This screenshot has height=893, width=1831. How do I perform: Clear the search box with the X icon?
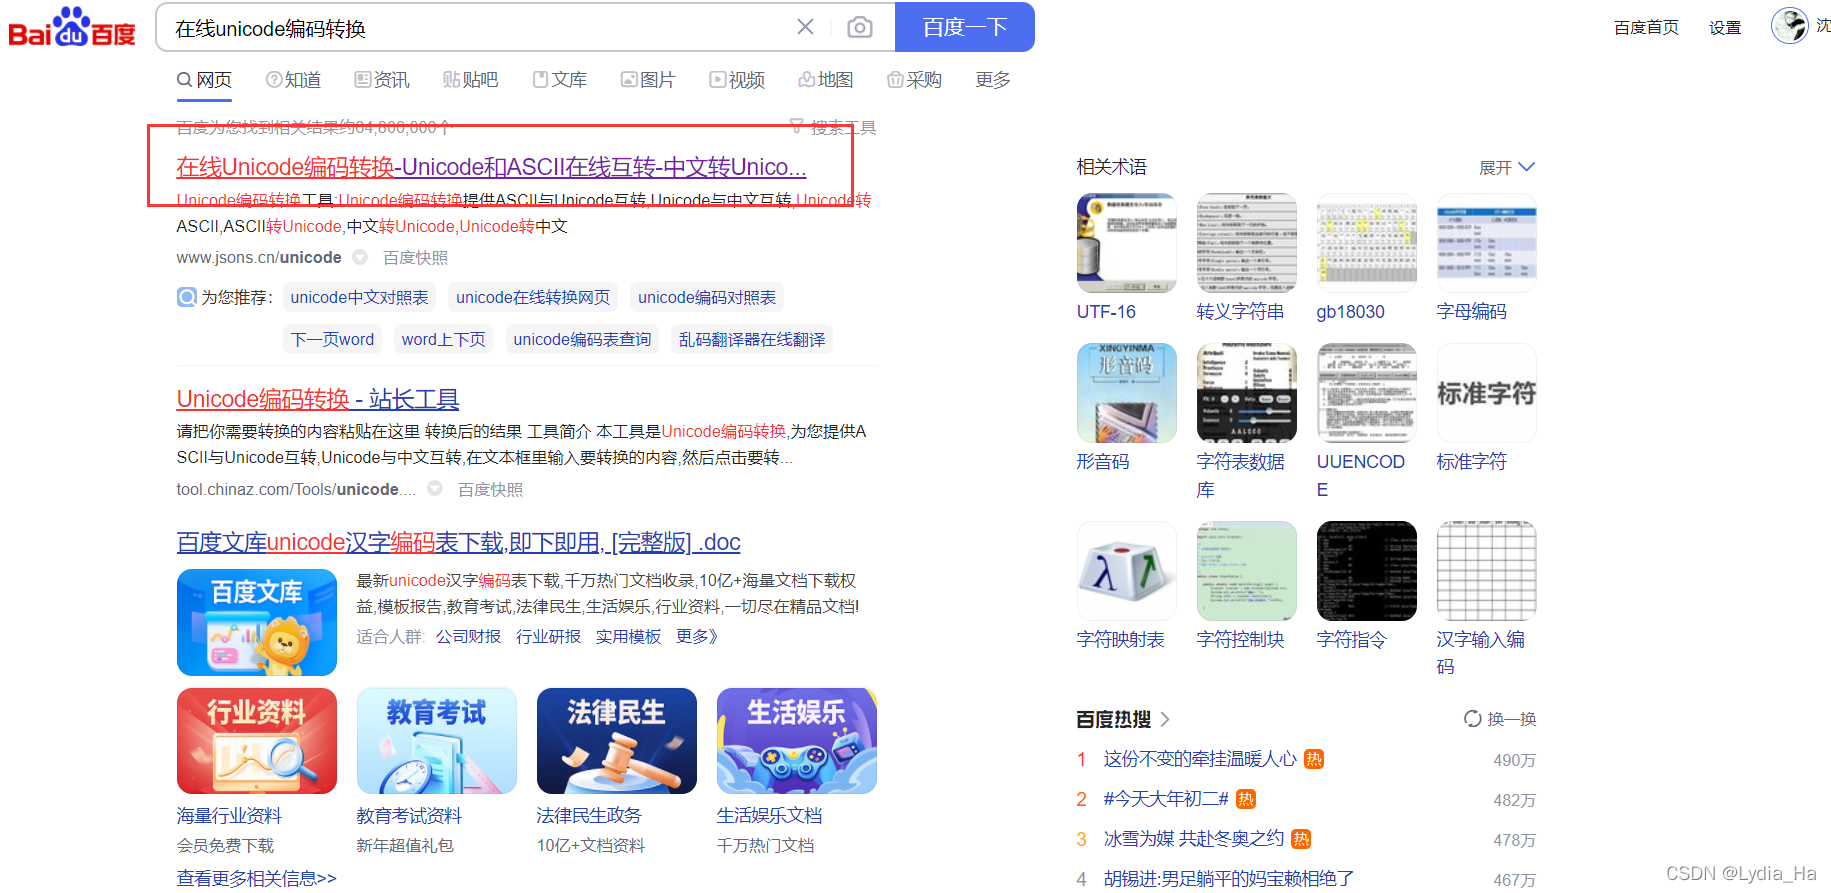[805, 27]
